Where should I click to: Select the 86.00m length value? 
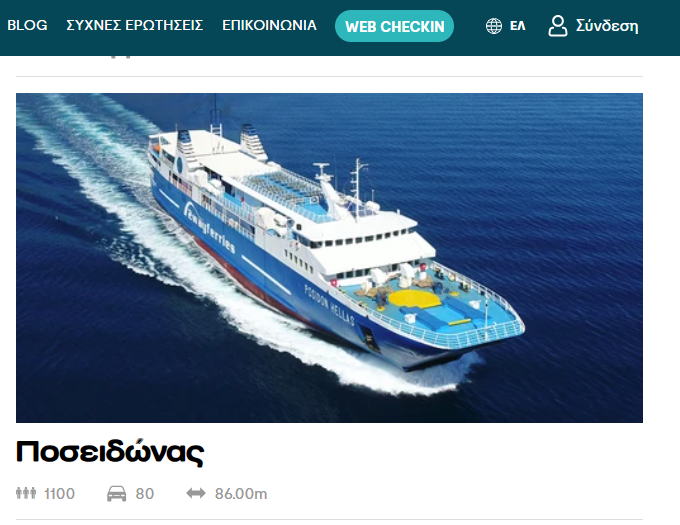(241, 494)
